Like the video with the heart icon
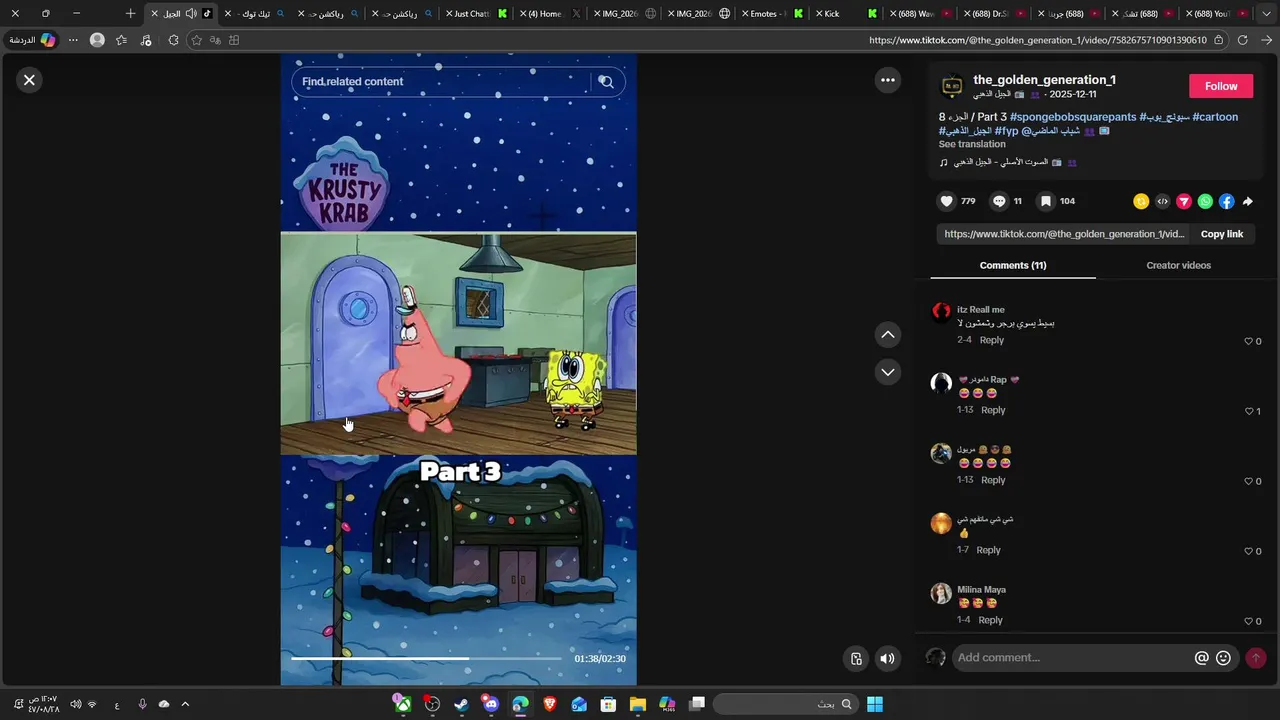The image size is (1280, 720). coord(946,201)
